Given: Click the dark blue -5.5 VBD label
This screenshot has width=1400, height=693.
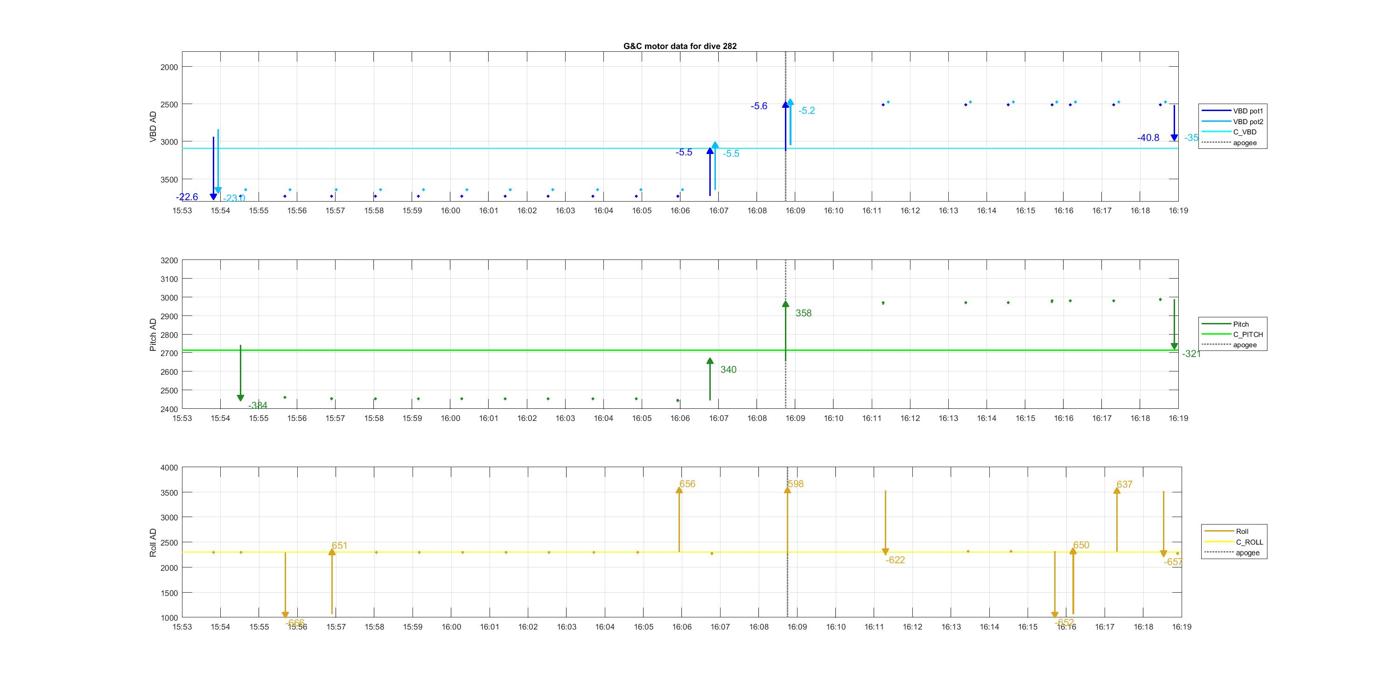Looking at the screenshot, I should (x=684, y=152).
